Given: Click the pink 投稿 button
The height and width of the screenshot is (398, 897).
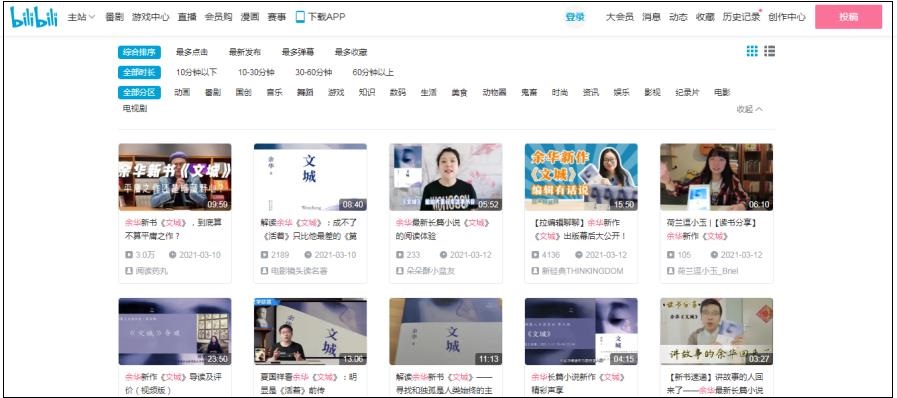Looking at the screenshot, I should click(848, 17).
